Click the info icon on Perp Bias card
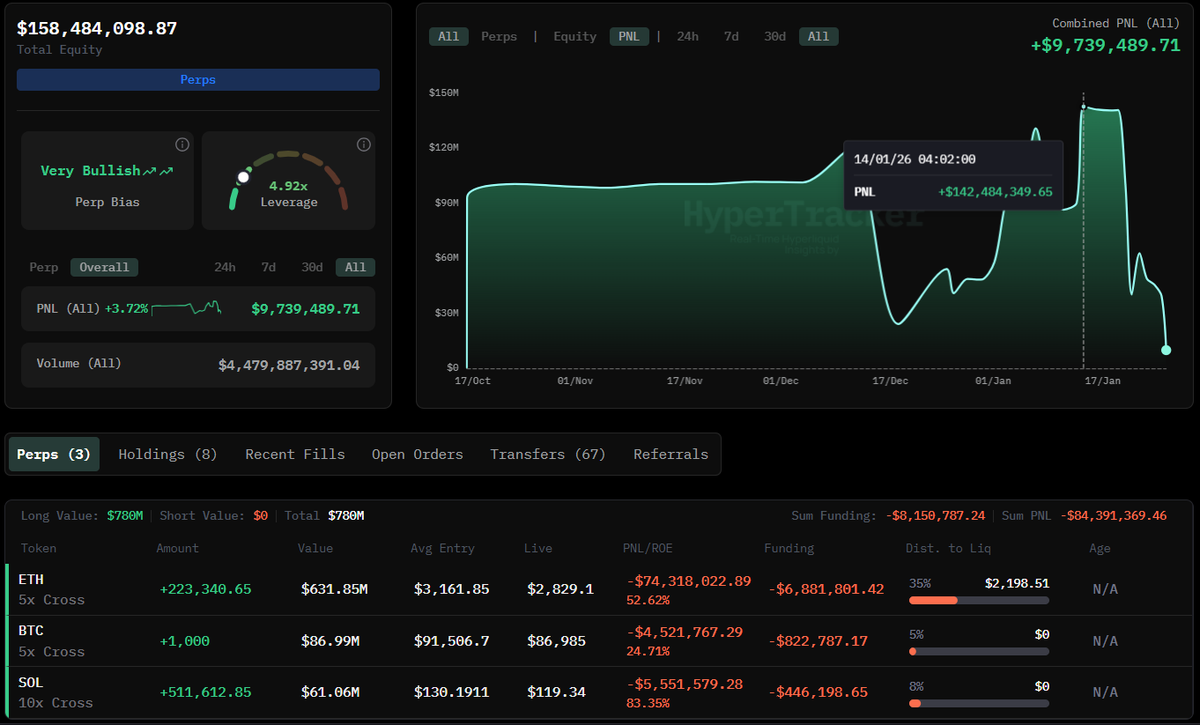 click(182, 144)
